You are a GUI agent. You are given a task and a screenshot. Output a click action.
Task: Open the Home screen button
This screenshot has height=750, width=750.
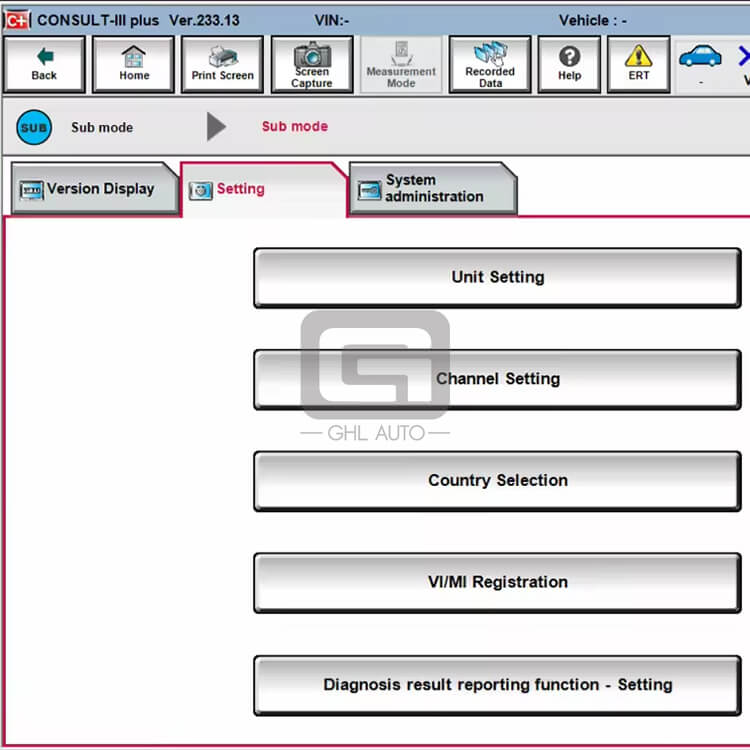pos(133,65)
